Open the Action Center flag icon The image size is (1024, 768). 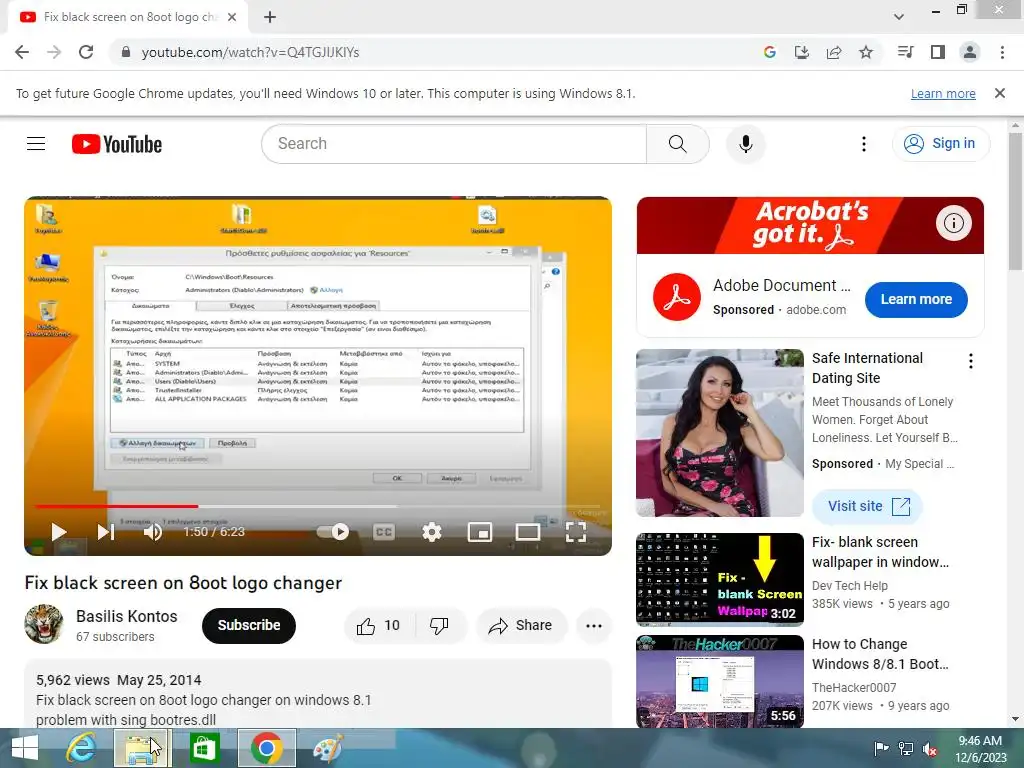coord(882,748)
